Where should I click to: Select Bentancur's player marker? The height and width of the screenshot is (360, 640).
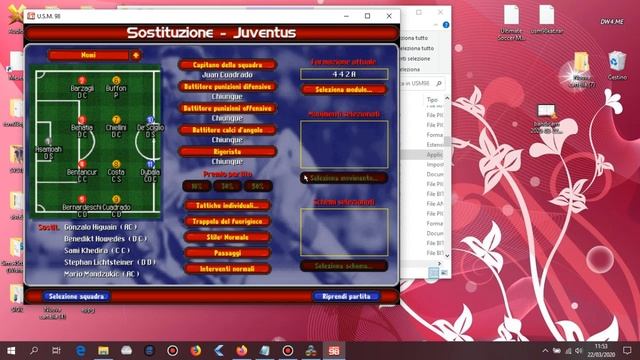point(82,164)
